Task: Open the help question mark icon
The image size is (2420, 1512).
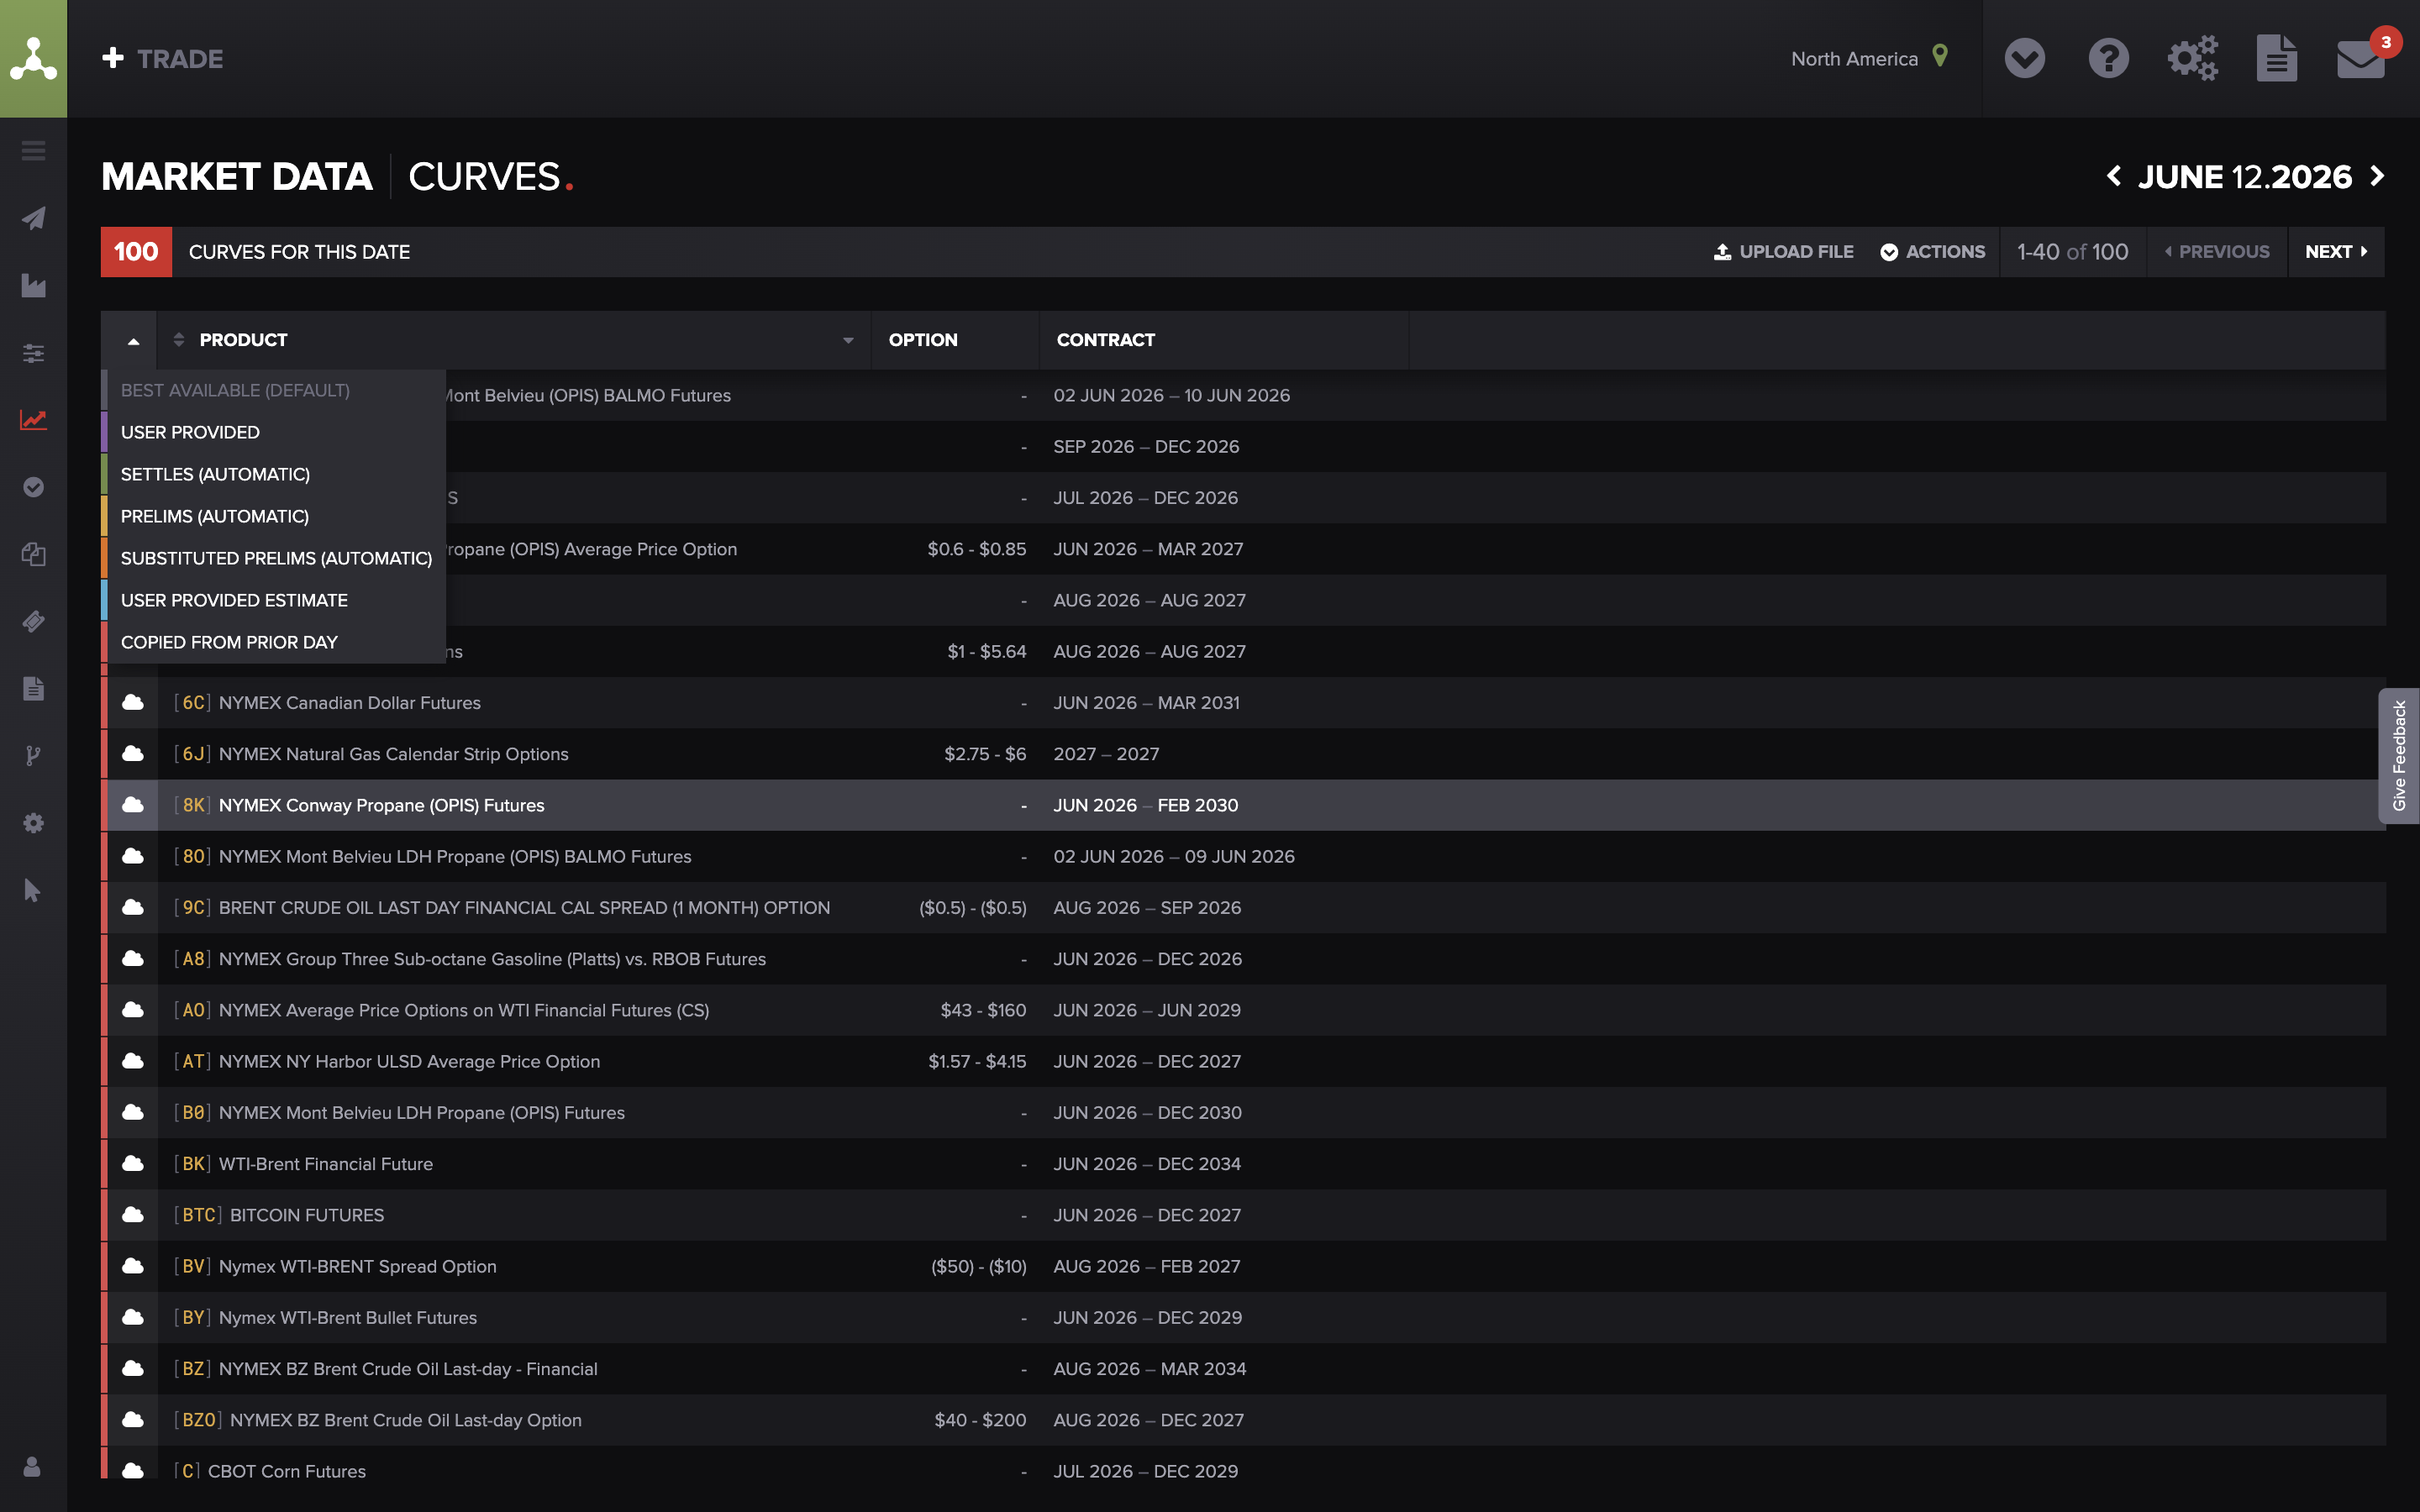Action: coord(2108,59)
